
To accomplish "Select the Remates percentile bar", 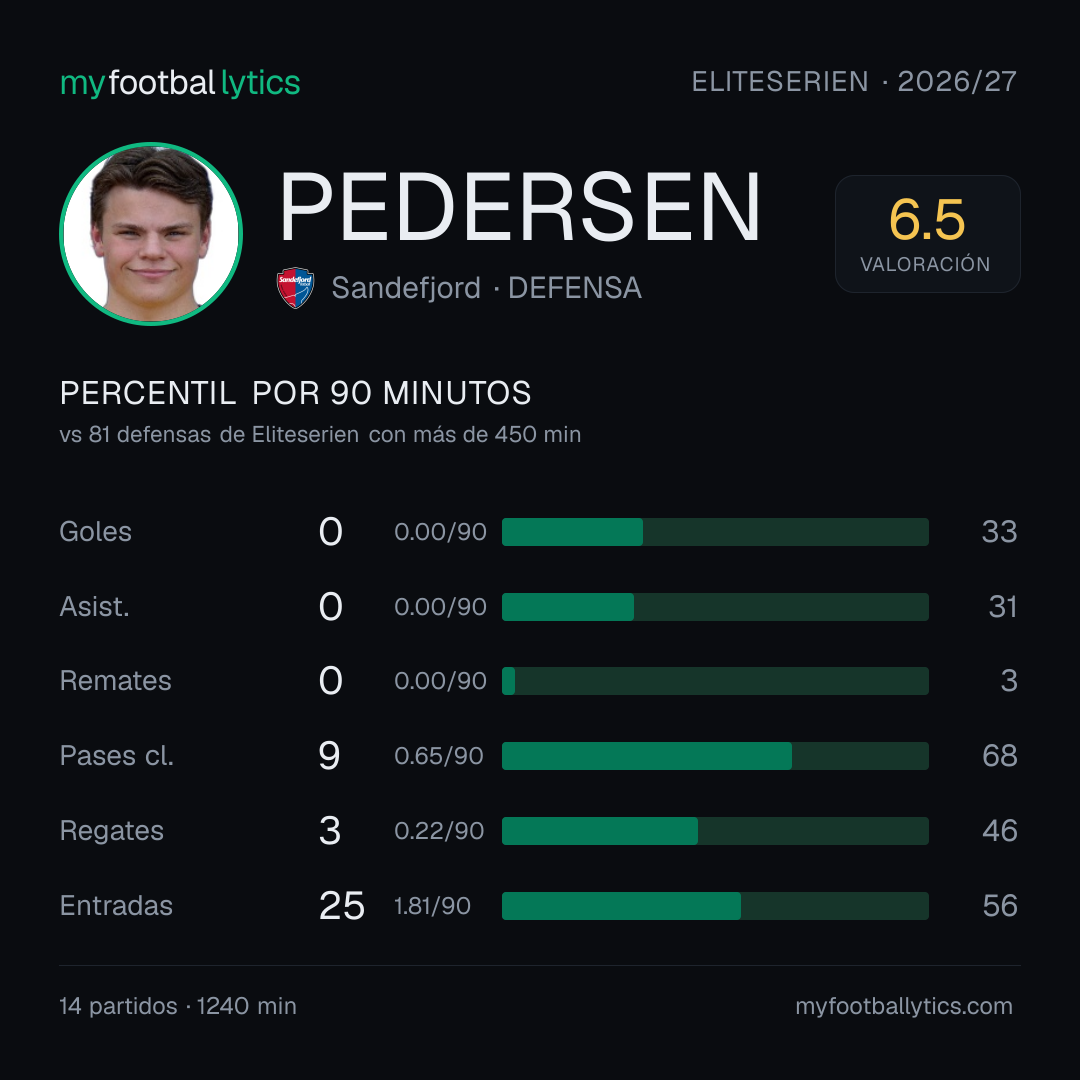I will (x=715, y=681).
